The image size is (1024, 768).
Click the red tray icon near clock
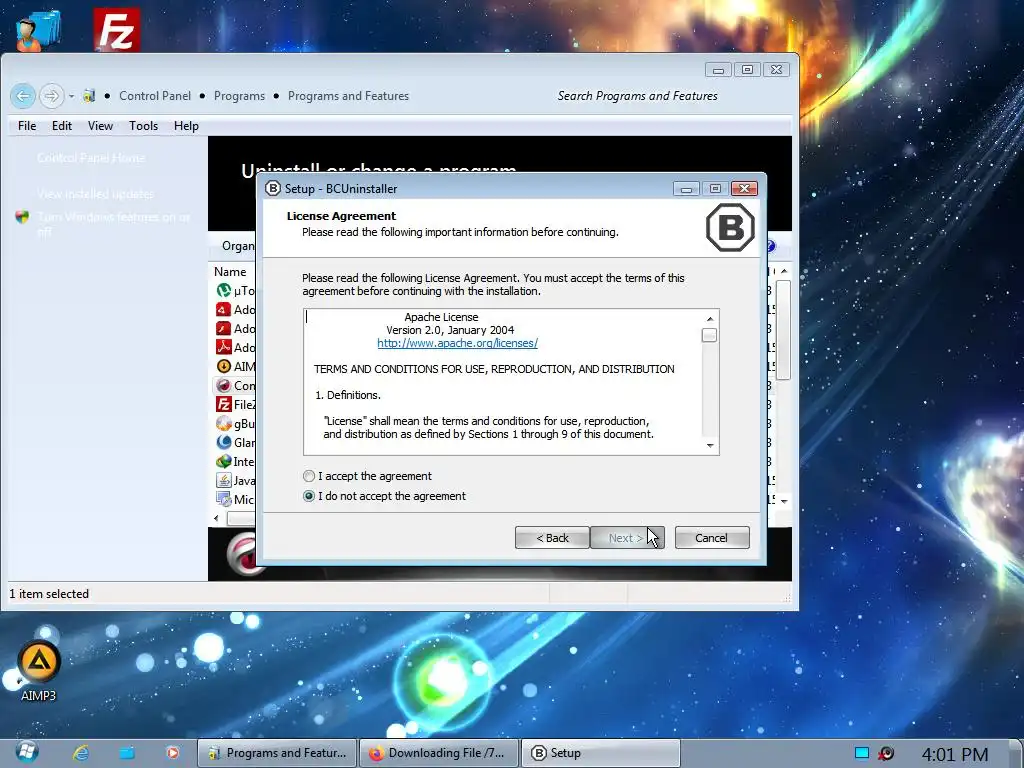point(886,753)
